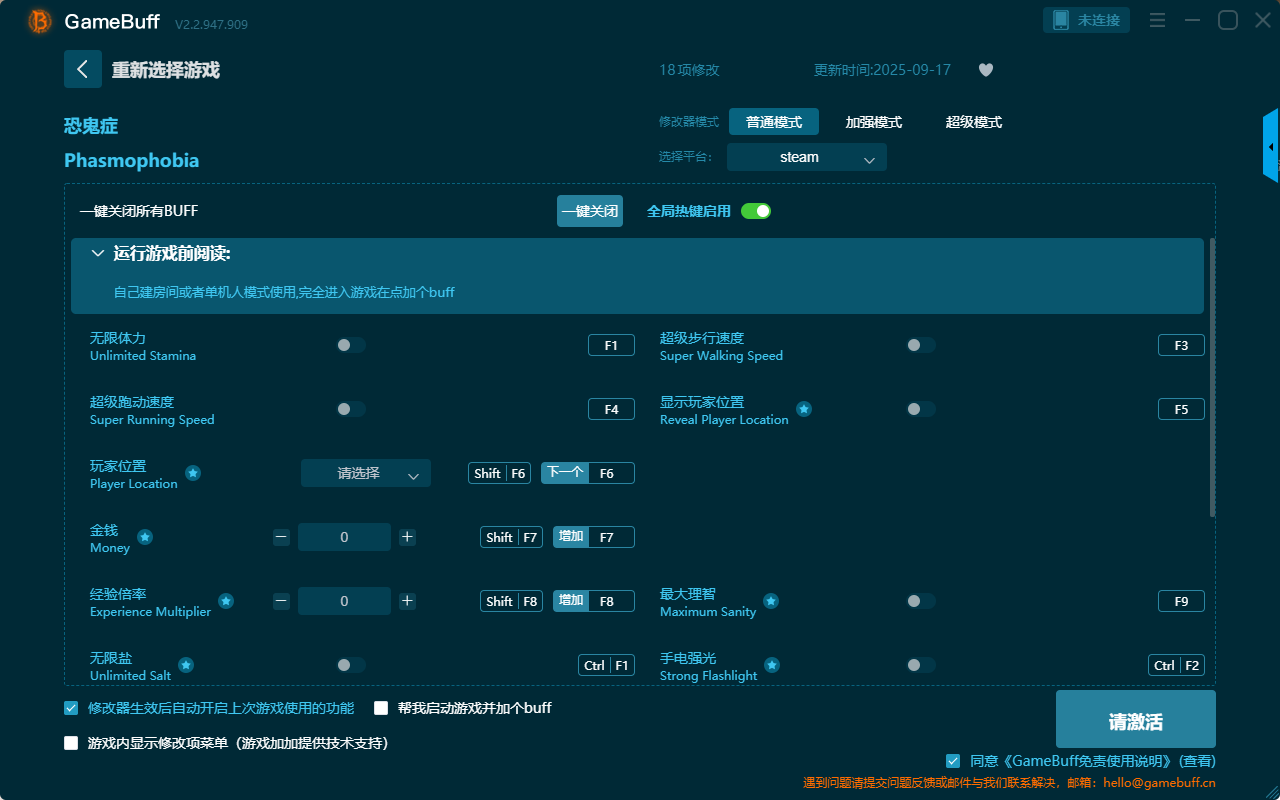Screen dimensions: 1280x800
Task: Click the vertical scrollbar of the cheat list
Action: point(1213,377)
